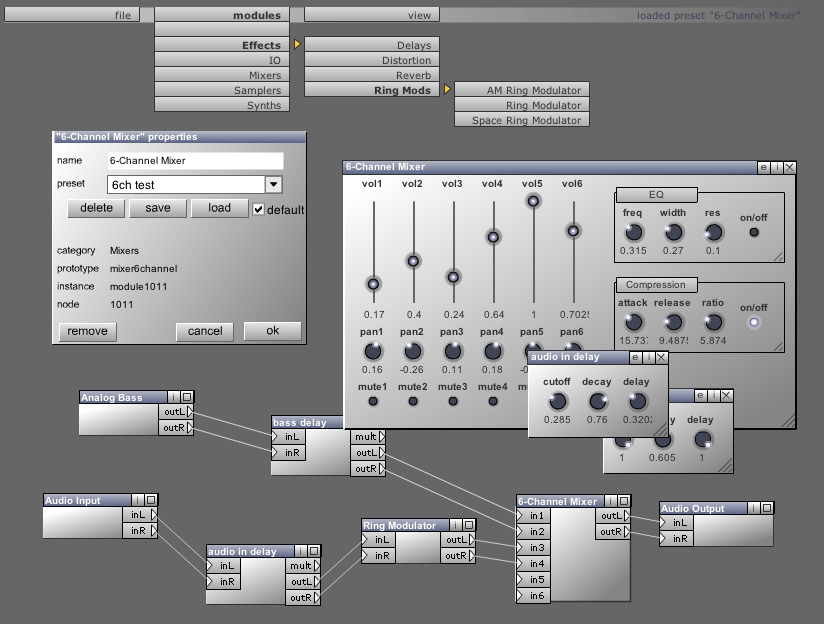Click the e icon in the 6-Channel Mixer window title bar

[x=764, y=167]
